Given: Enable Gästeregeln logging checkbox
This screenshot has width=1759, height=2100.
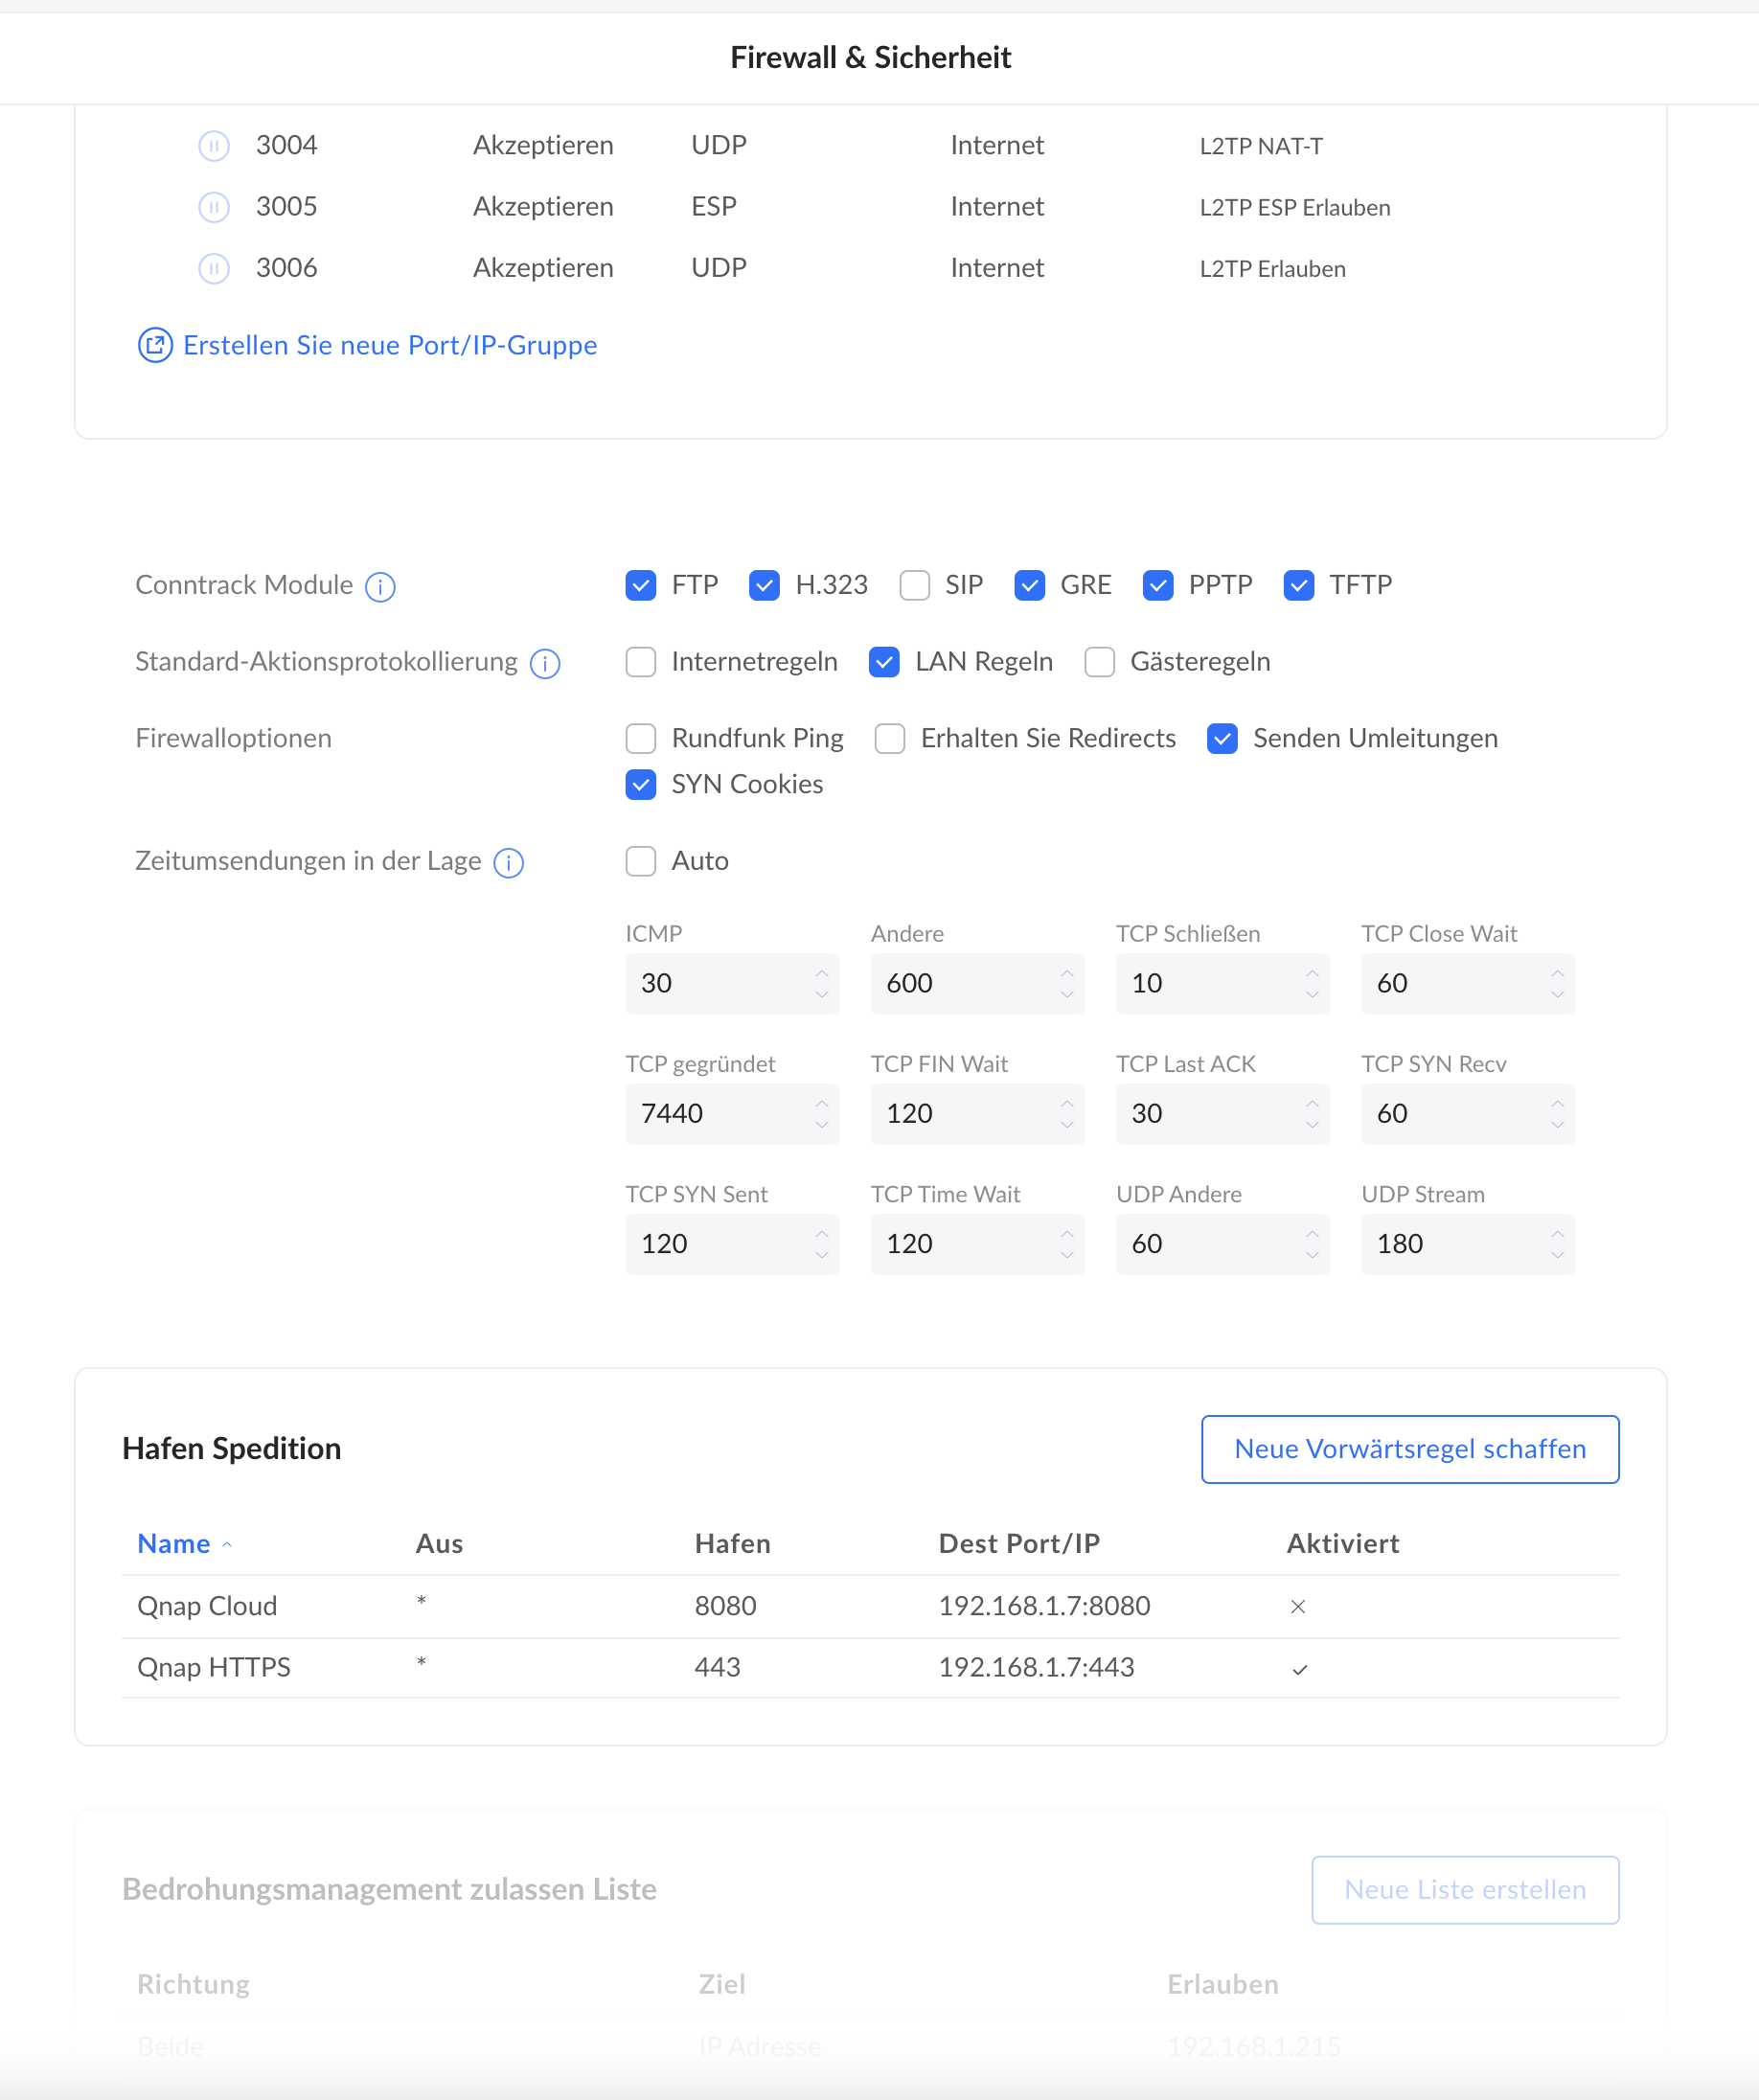Looking at the screenshot, I should [x=1100, y=662].
